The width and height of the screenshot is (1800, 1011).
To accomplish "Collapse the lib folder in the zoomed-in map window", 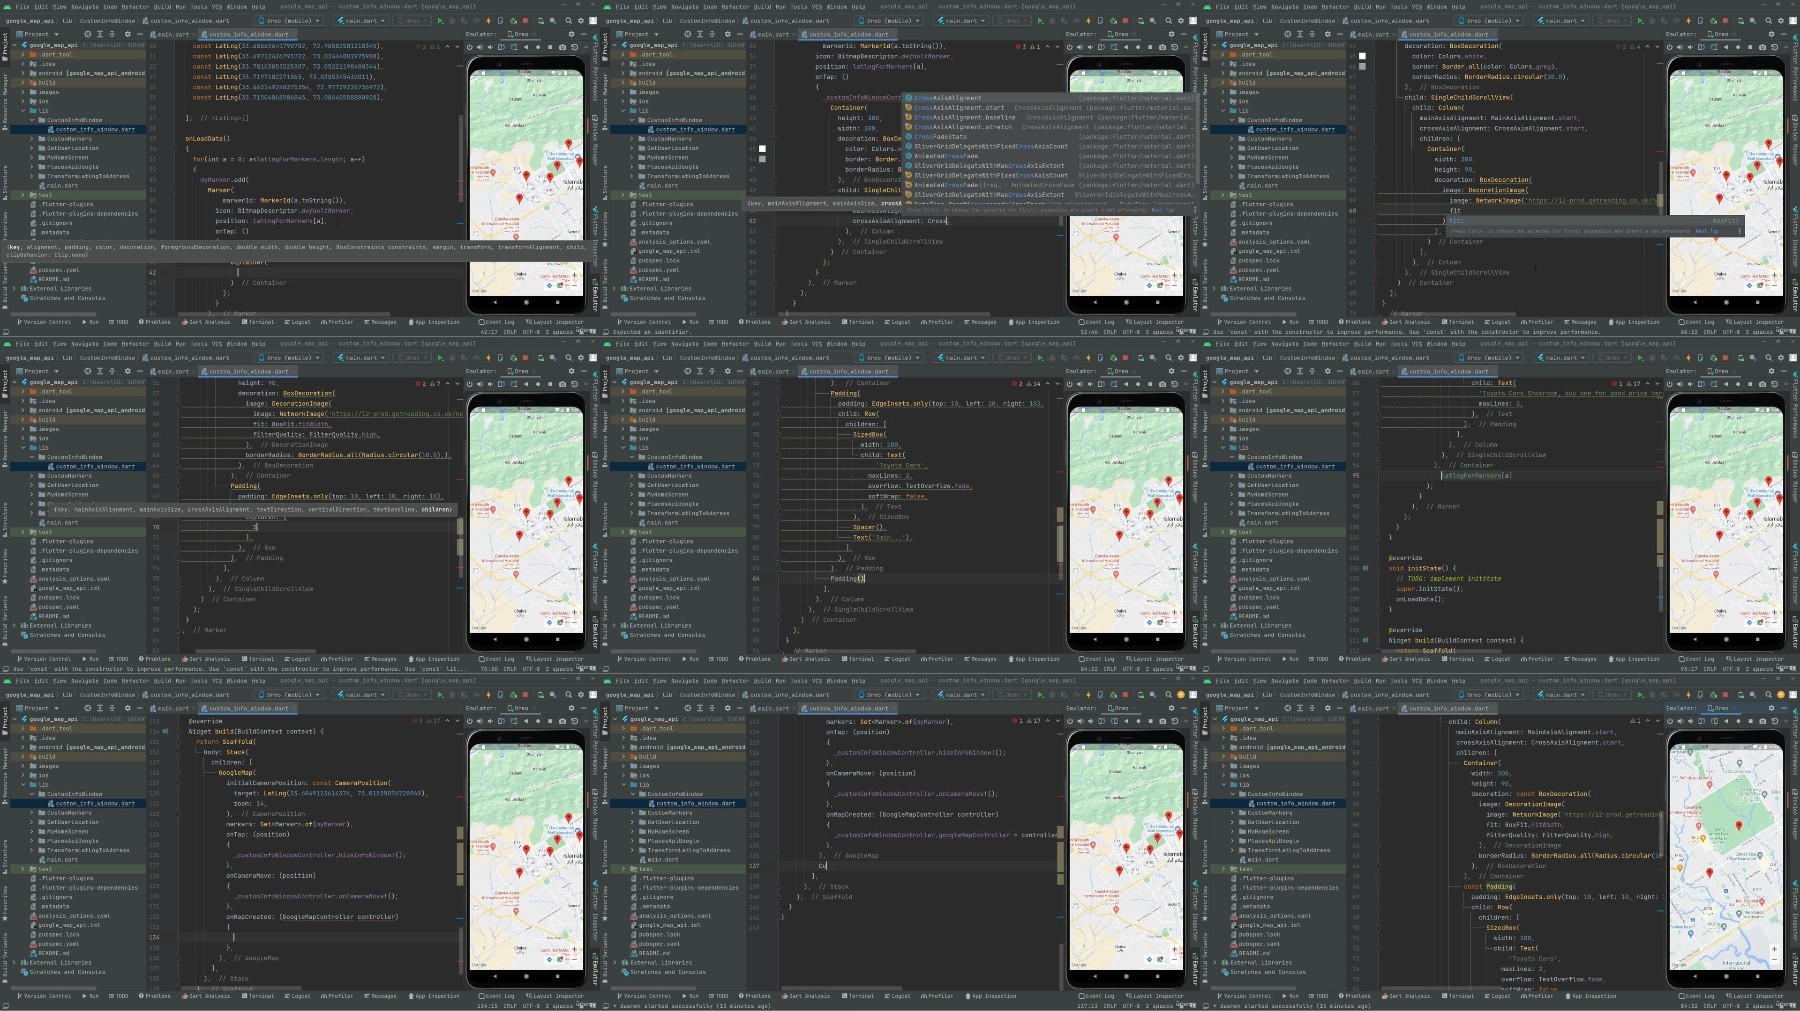I will tap(1223, 785).
